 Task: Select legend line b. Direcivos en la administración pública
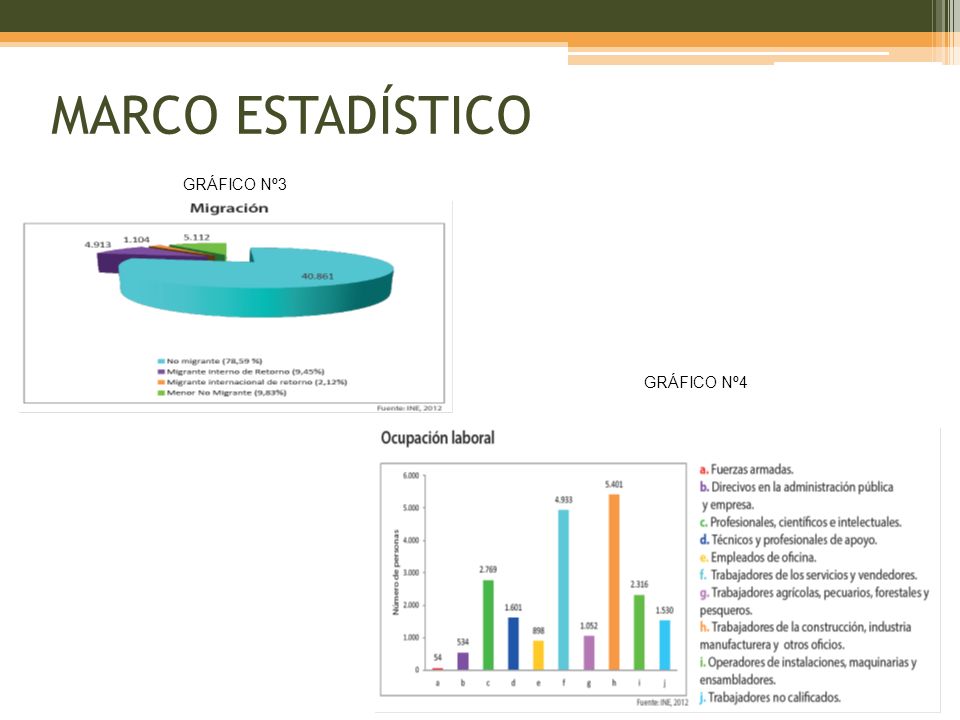pyautogui.click(x=797, y=496)
